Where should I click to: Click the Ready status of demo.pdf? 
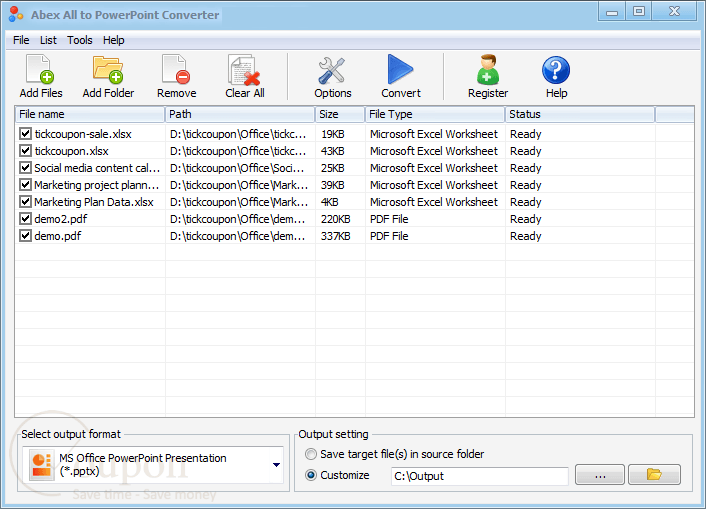tap(525, 236)
